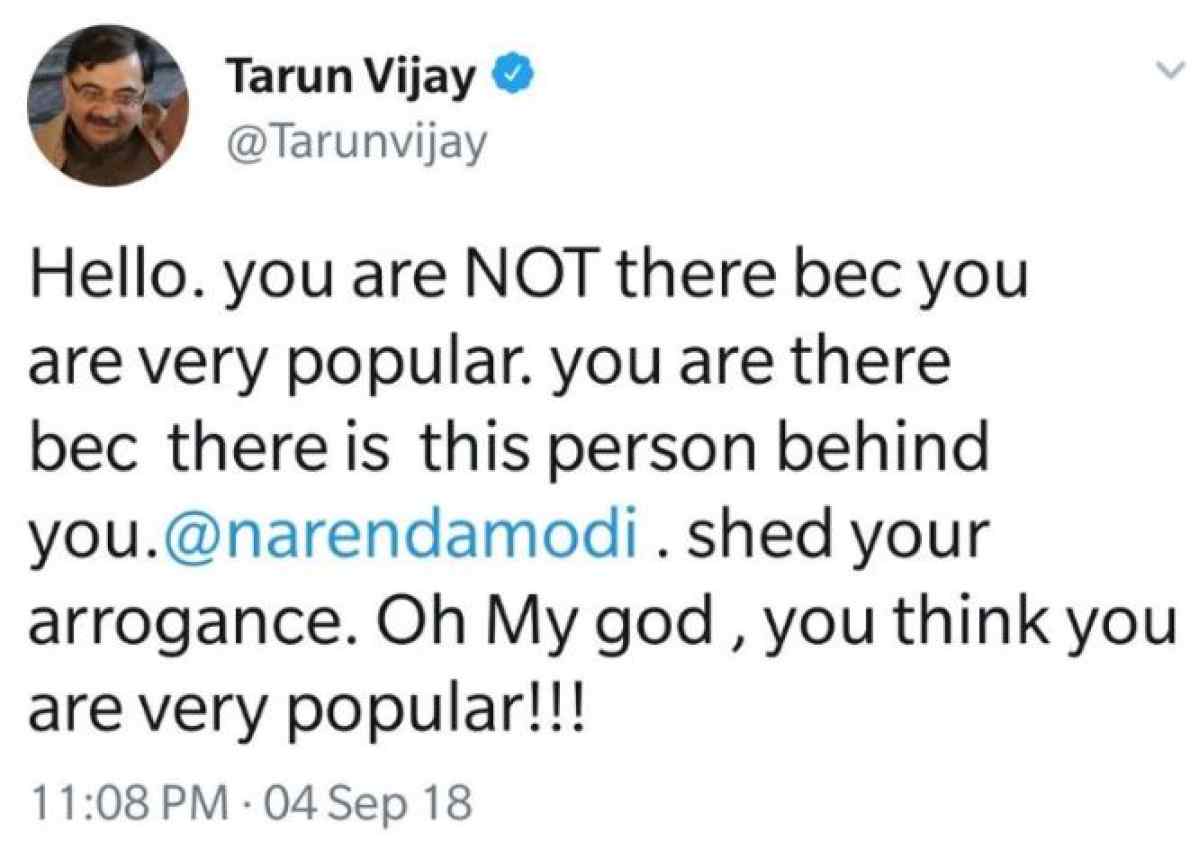The height and width of the screenshot is (859, 1199).
Task: Click the chevron to report this tweet
Action: click(1168, 70)
